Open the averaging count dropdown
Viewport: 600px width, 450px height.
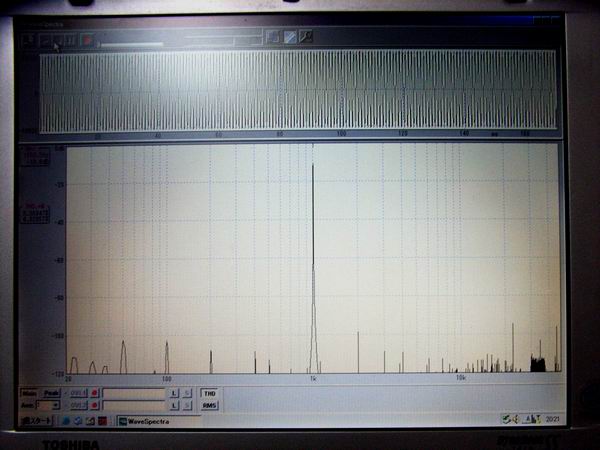point(55,405)
